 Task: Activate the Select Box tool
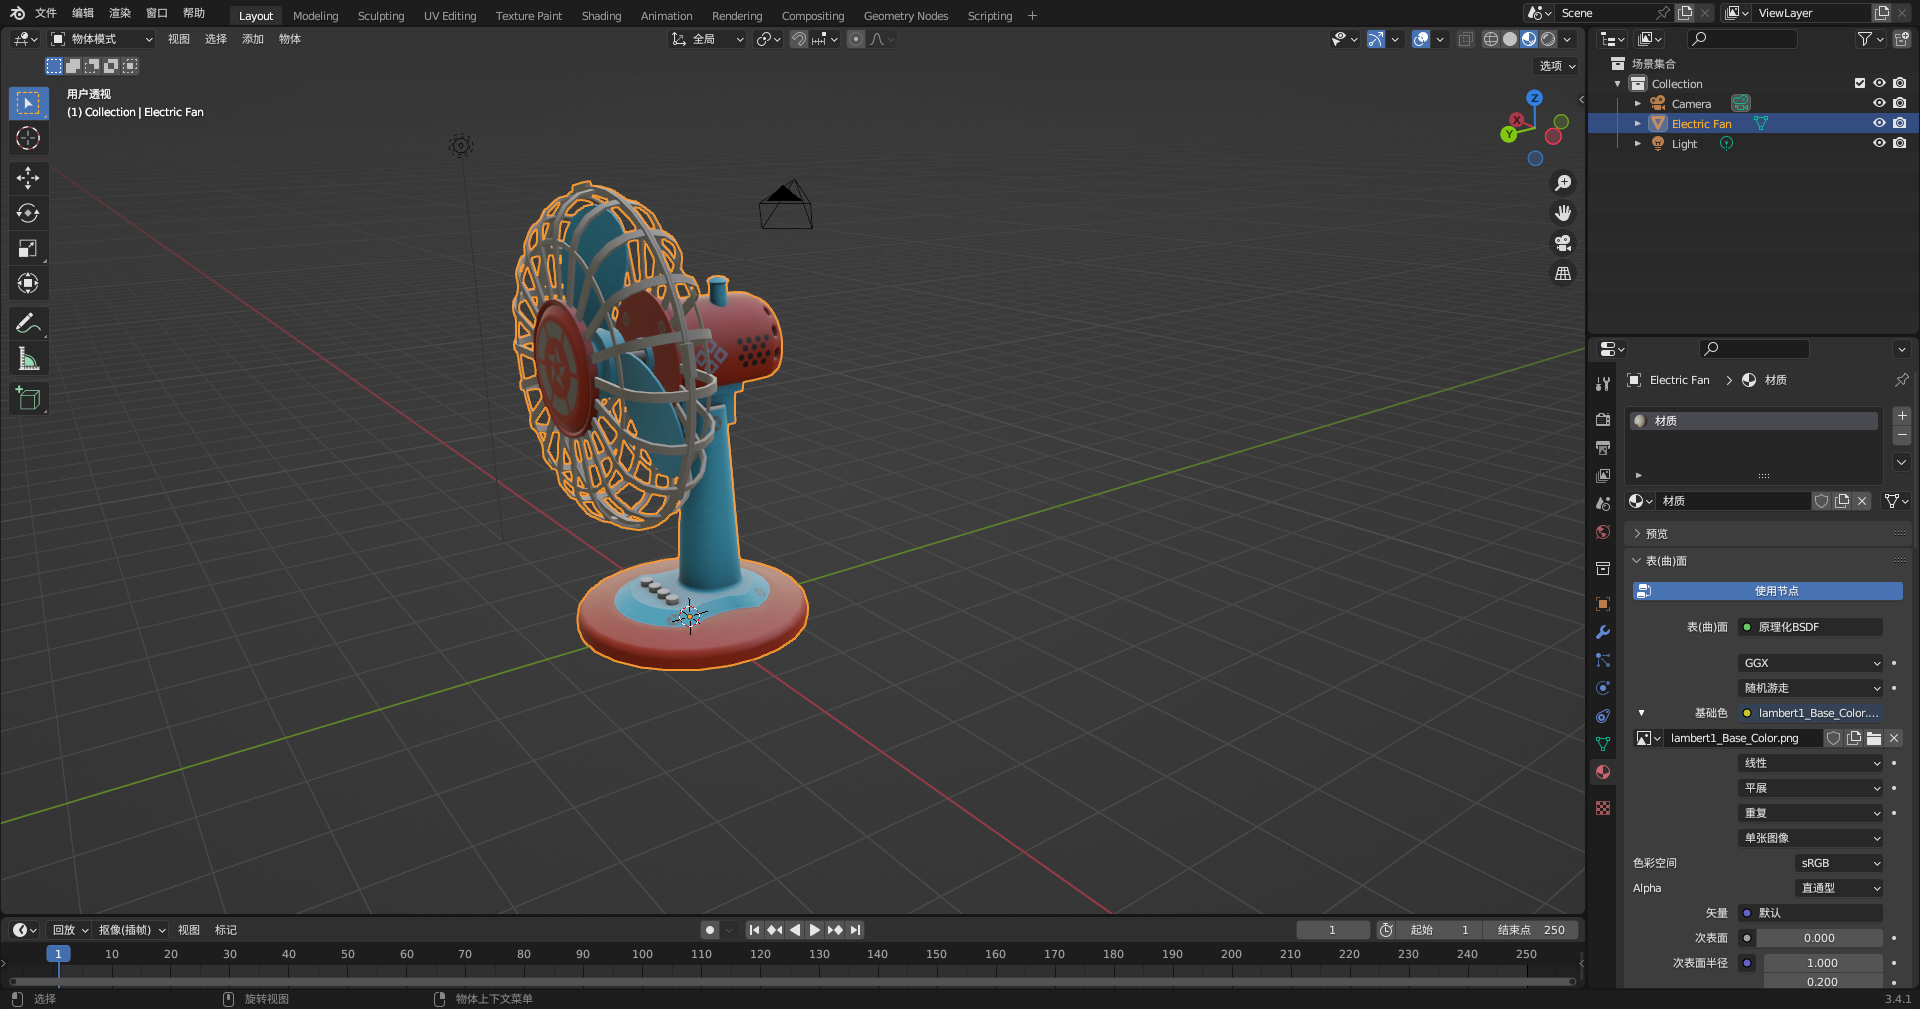[28, 103]
